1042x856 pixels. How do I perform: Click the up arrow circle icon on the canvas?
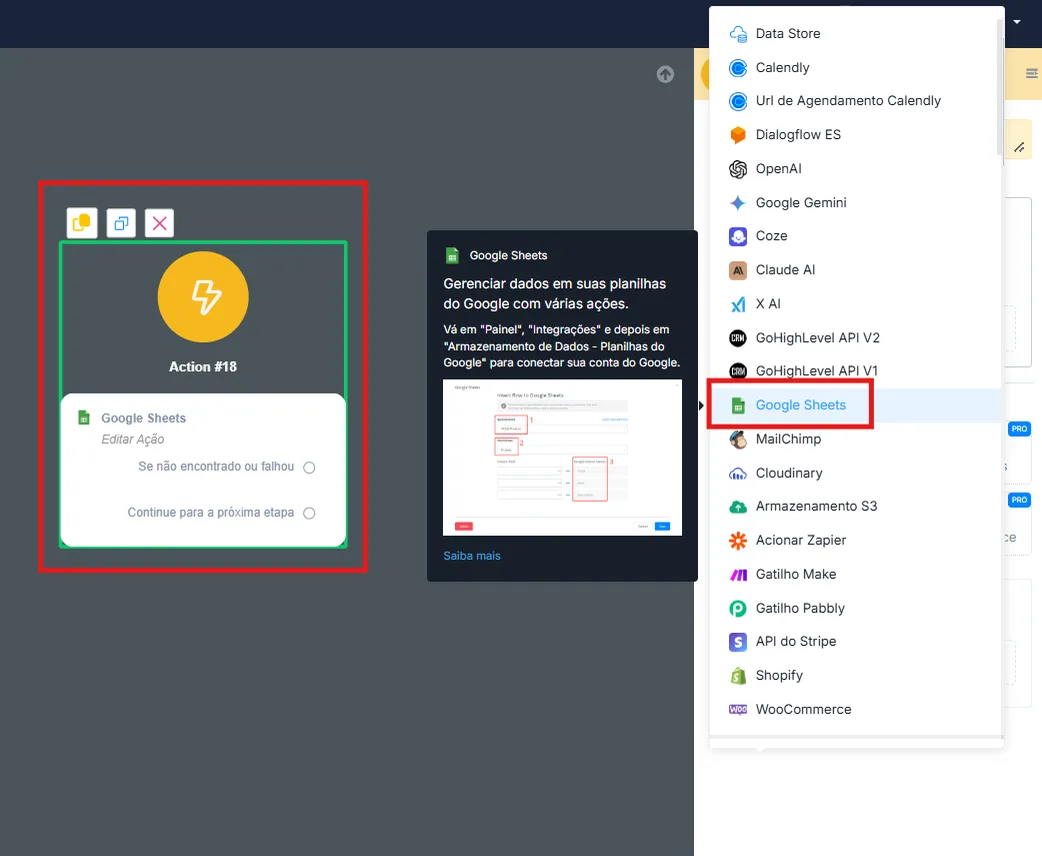coord(665,74)
